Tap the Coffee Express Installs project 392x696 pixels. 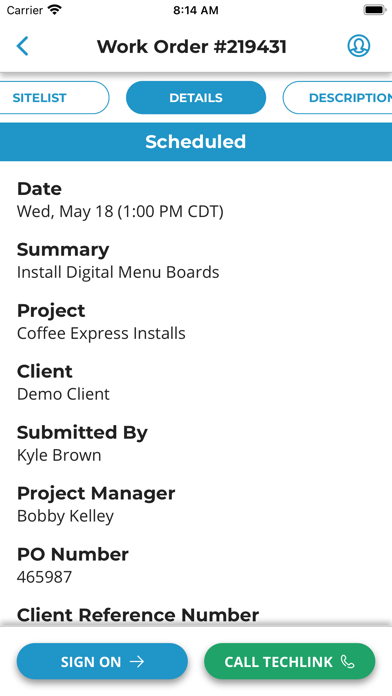[101, 333]
